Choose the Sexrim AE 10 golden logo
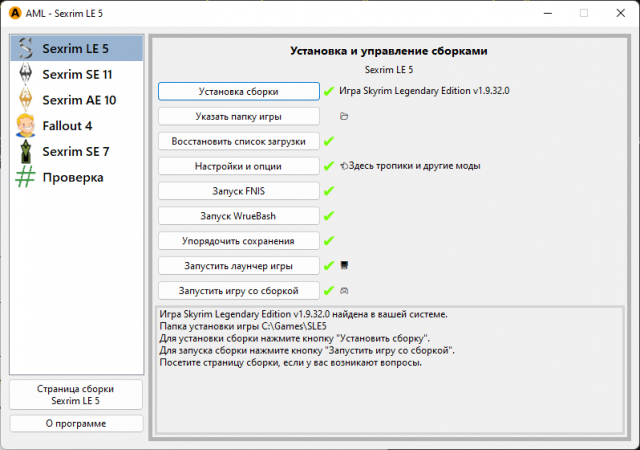Screen dimensions: 640x450 26,100
